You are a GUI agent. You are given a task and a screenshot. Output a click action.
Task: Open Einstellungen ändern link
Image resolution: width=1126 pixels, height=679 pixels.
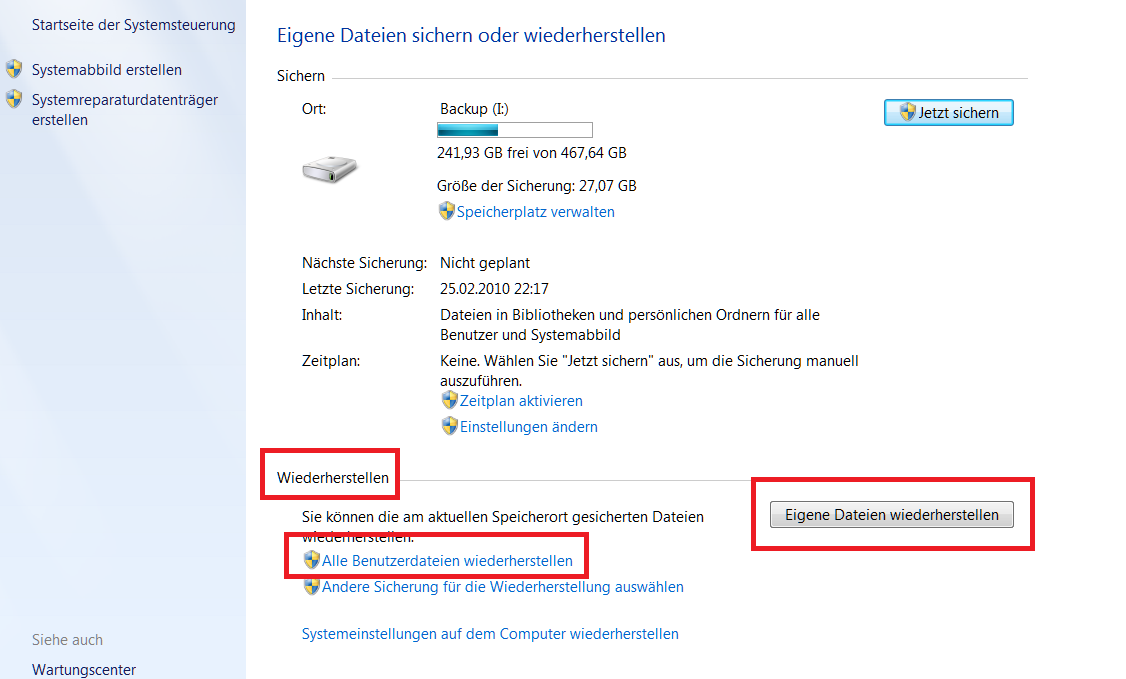[529, 426]
